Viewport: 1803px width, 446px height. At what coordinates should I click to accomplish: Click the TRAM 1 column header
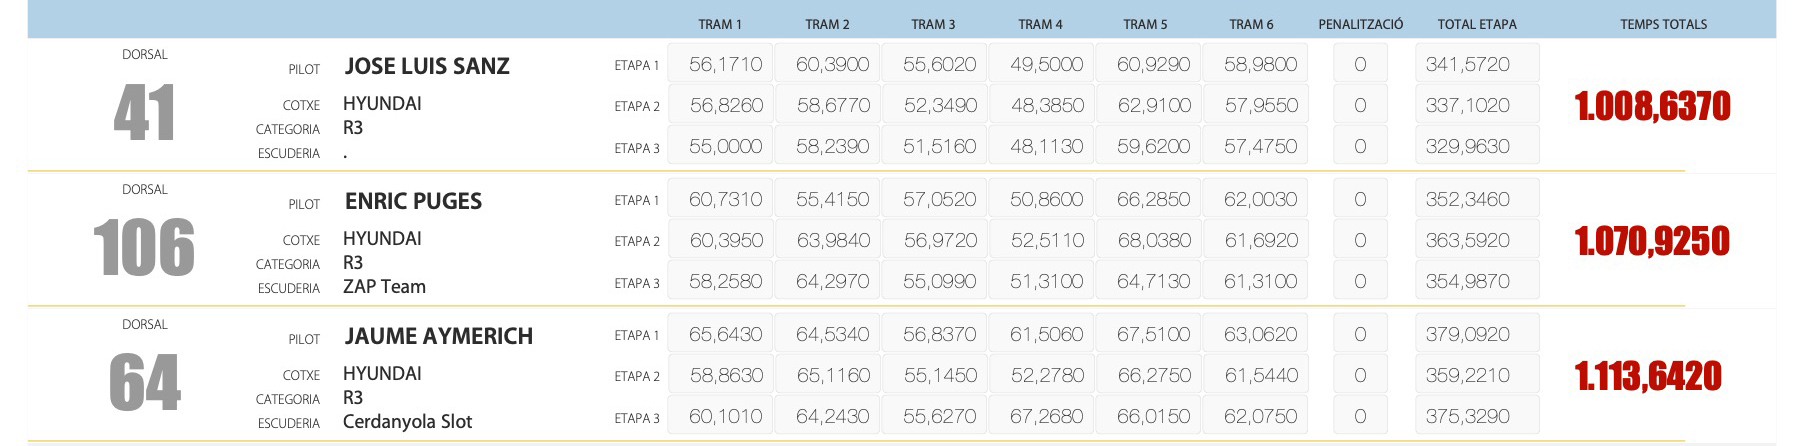719,24
